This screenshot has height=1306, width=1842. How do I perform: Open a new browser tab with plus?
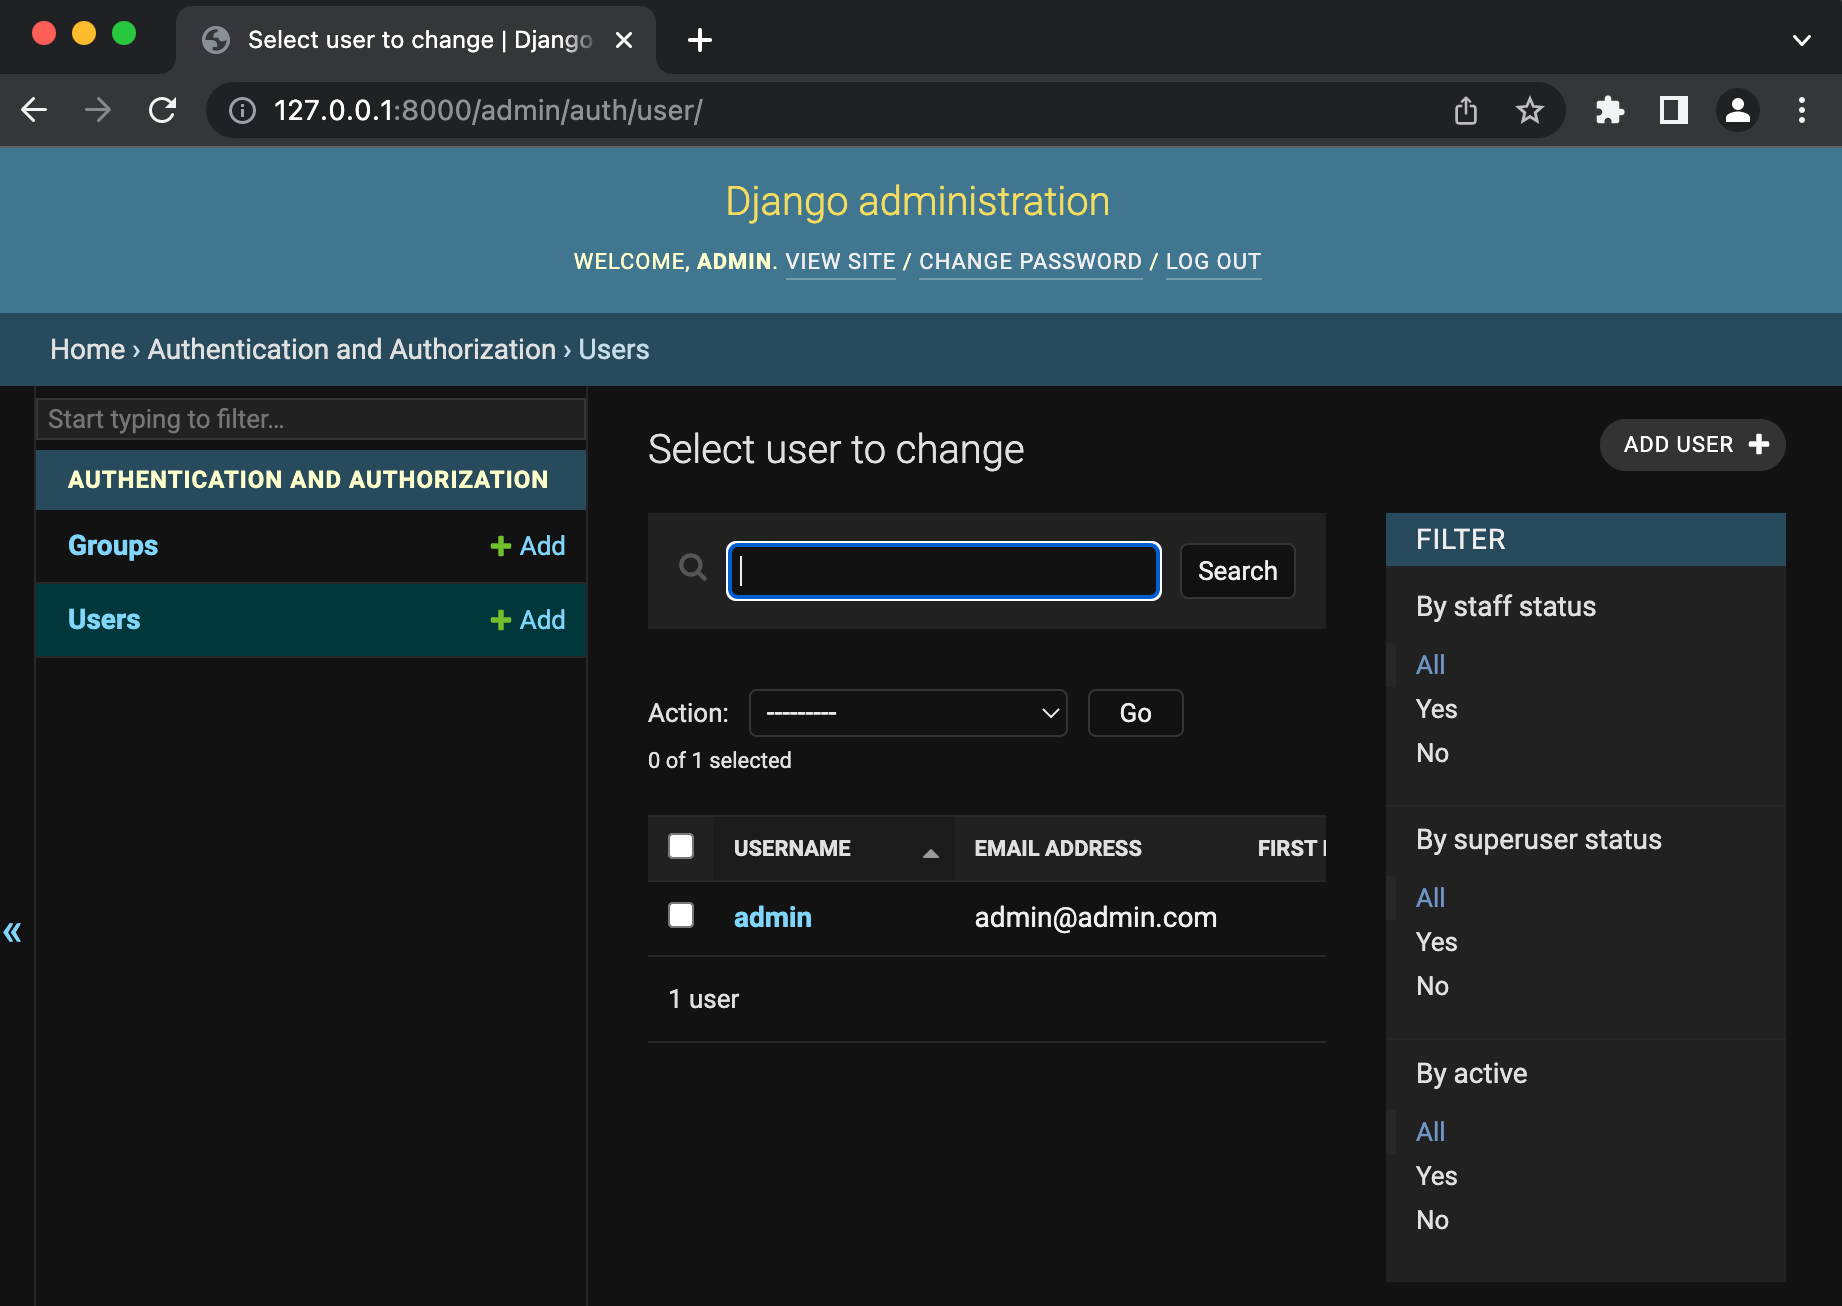coord(700,40)
